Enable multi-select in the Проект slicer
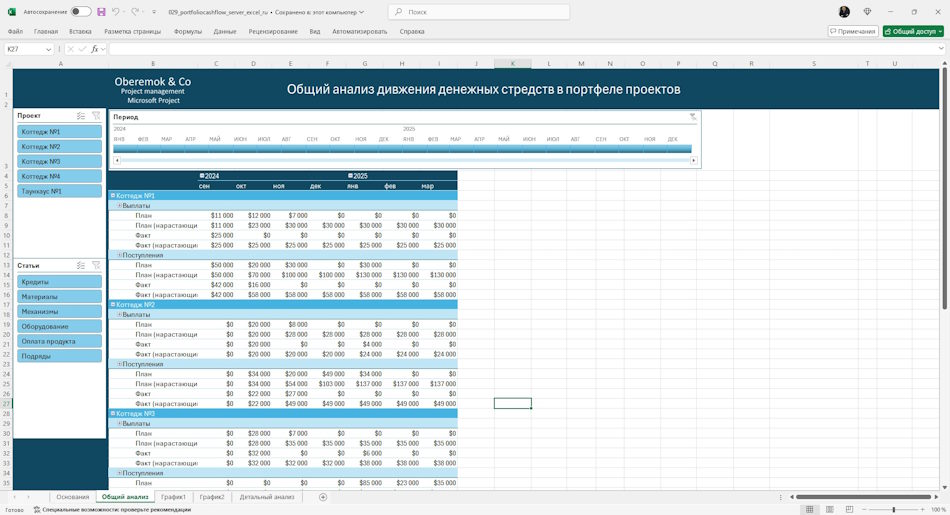The height and width of the screenshot is (515, 950). [x=81, y=115]
